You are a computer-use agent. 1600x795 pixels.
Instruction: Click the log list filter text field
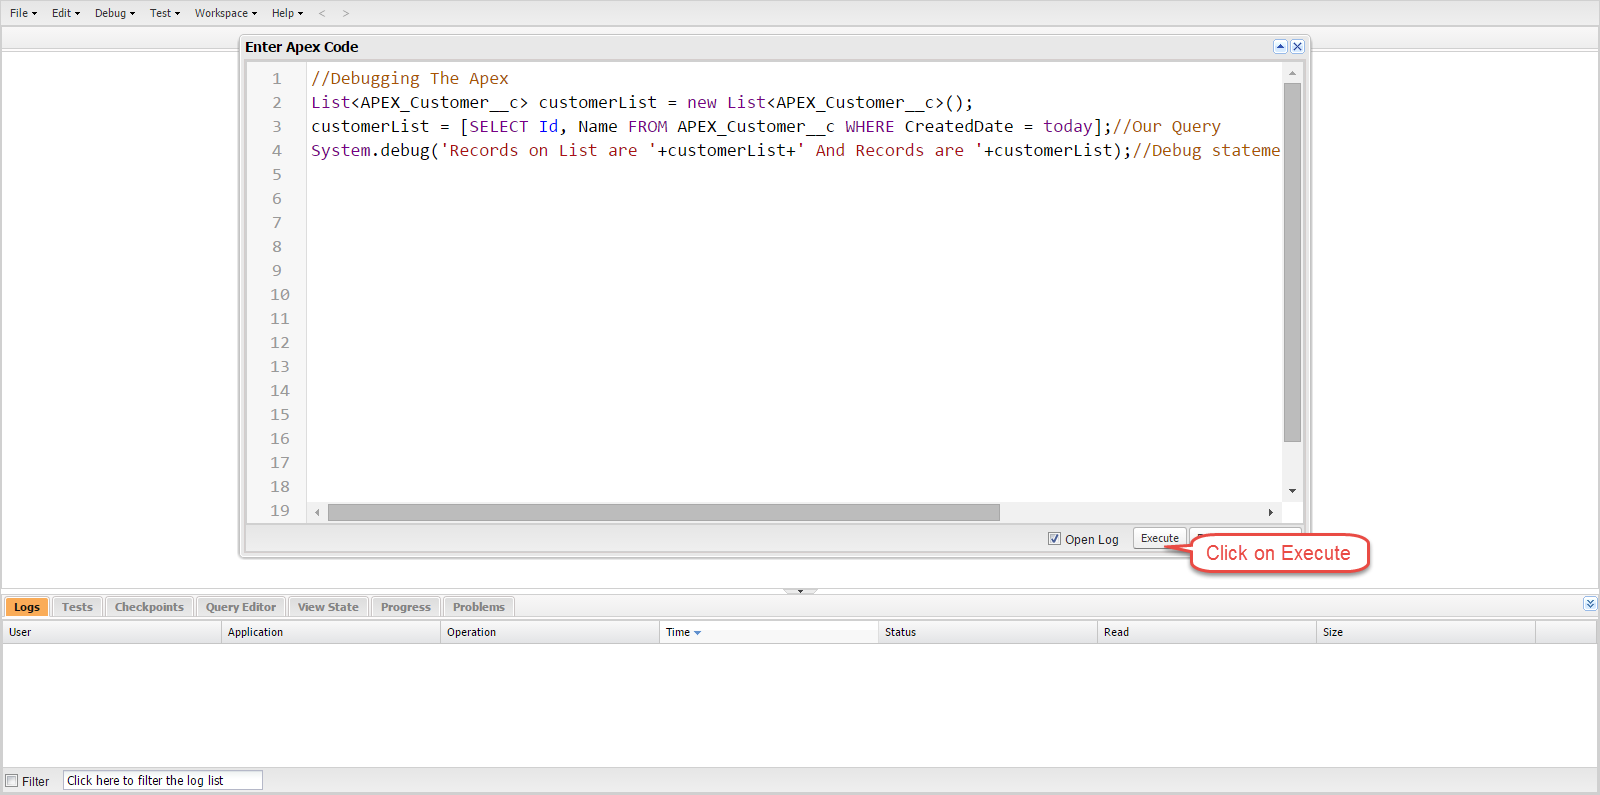coord(163,781)
